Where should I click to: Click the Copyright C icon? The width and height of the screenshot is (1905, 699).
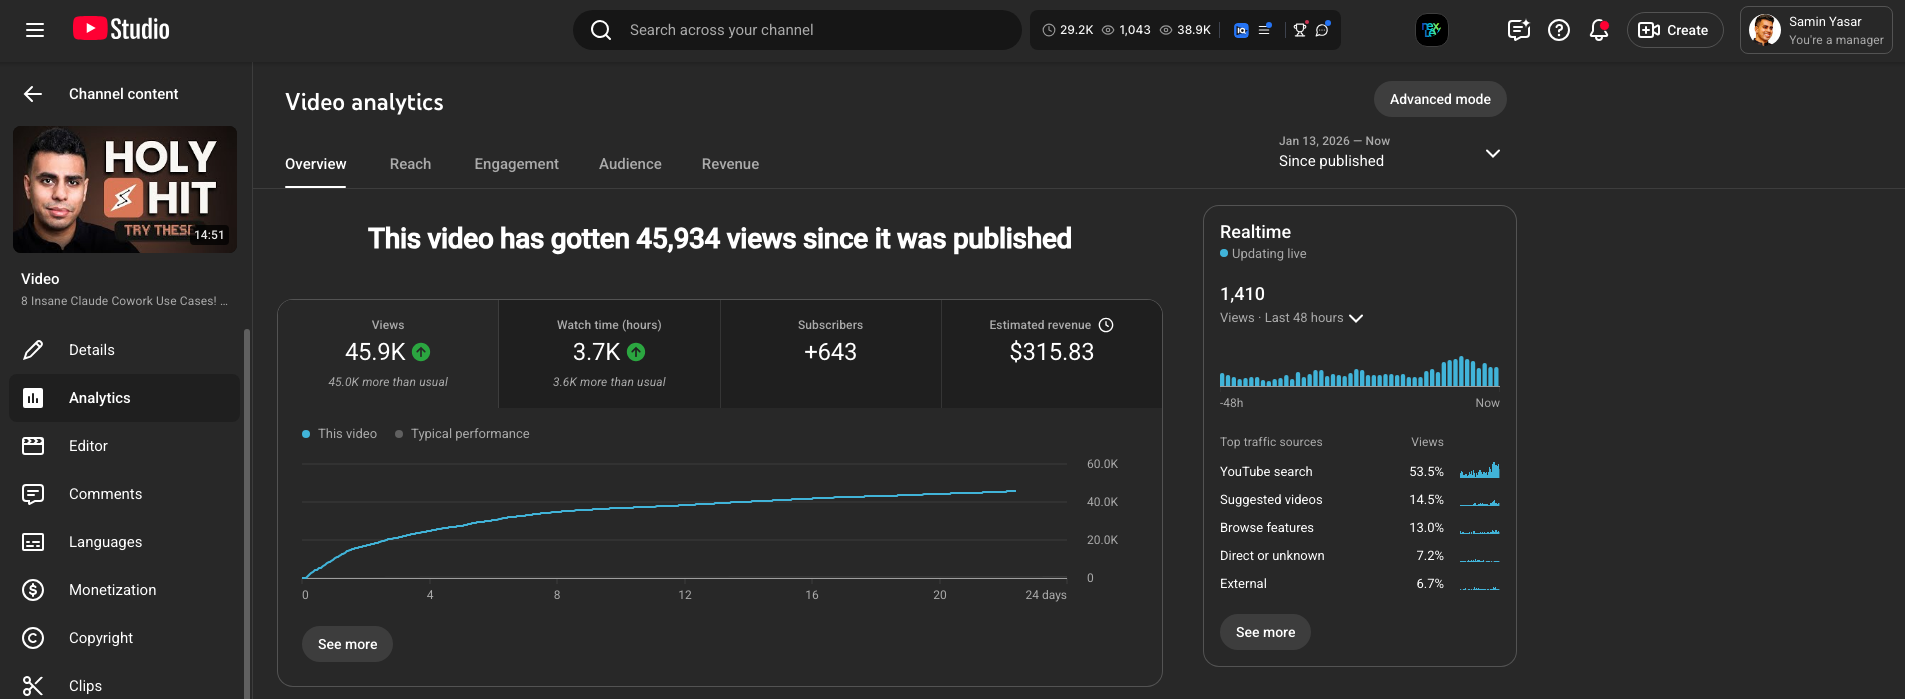coord(33,638)
